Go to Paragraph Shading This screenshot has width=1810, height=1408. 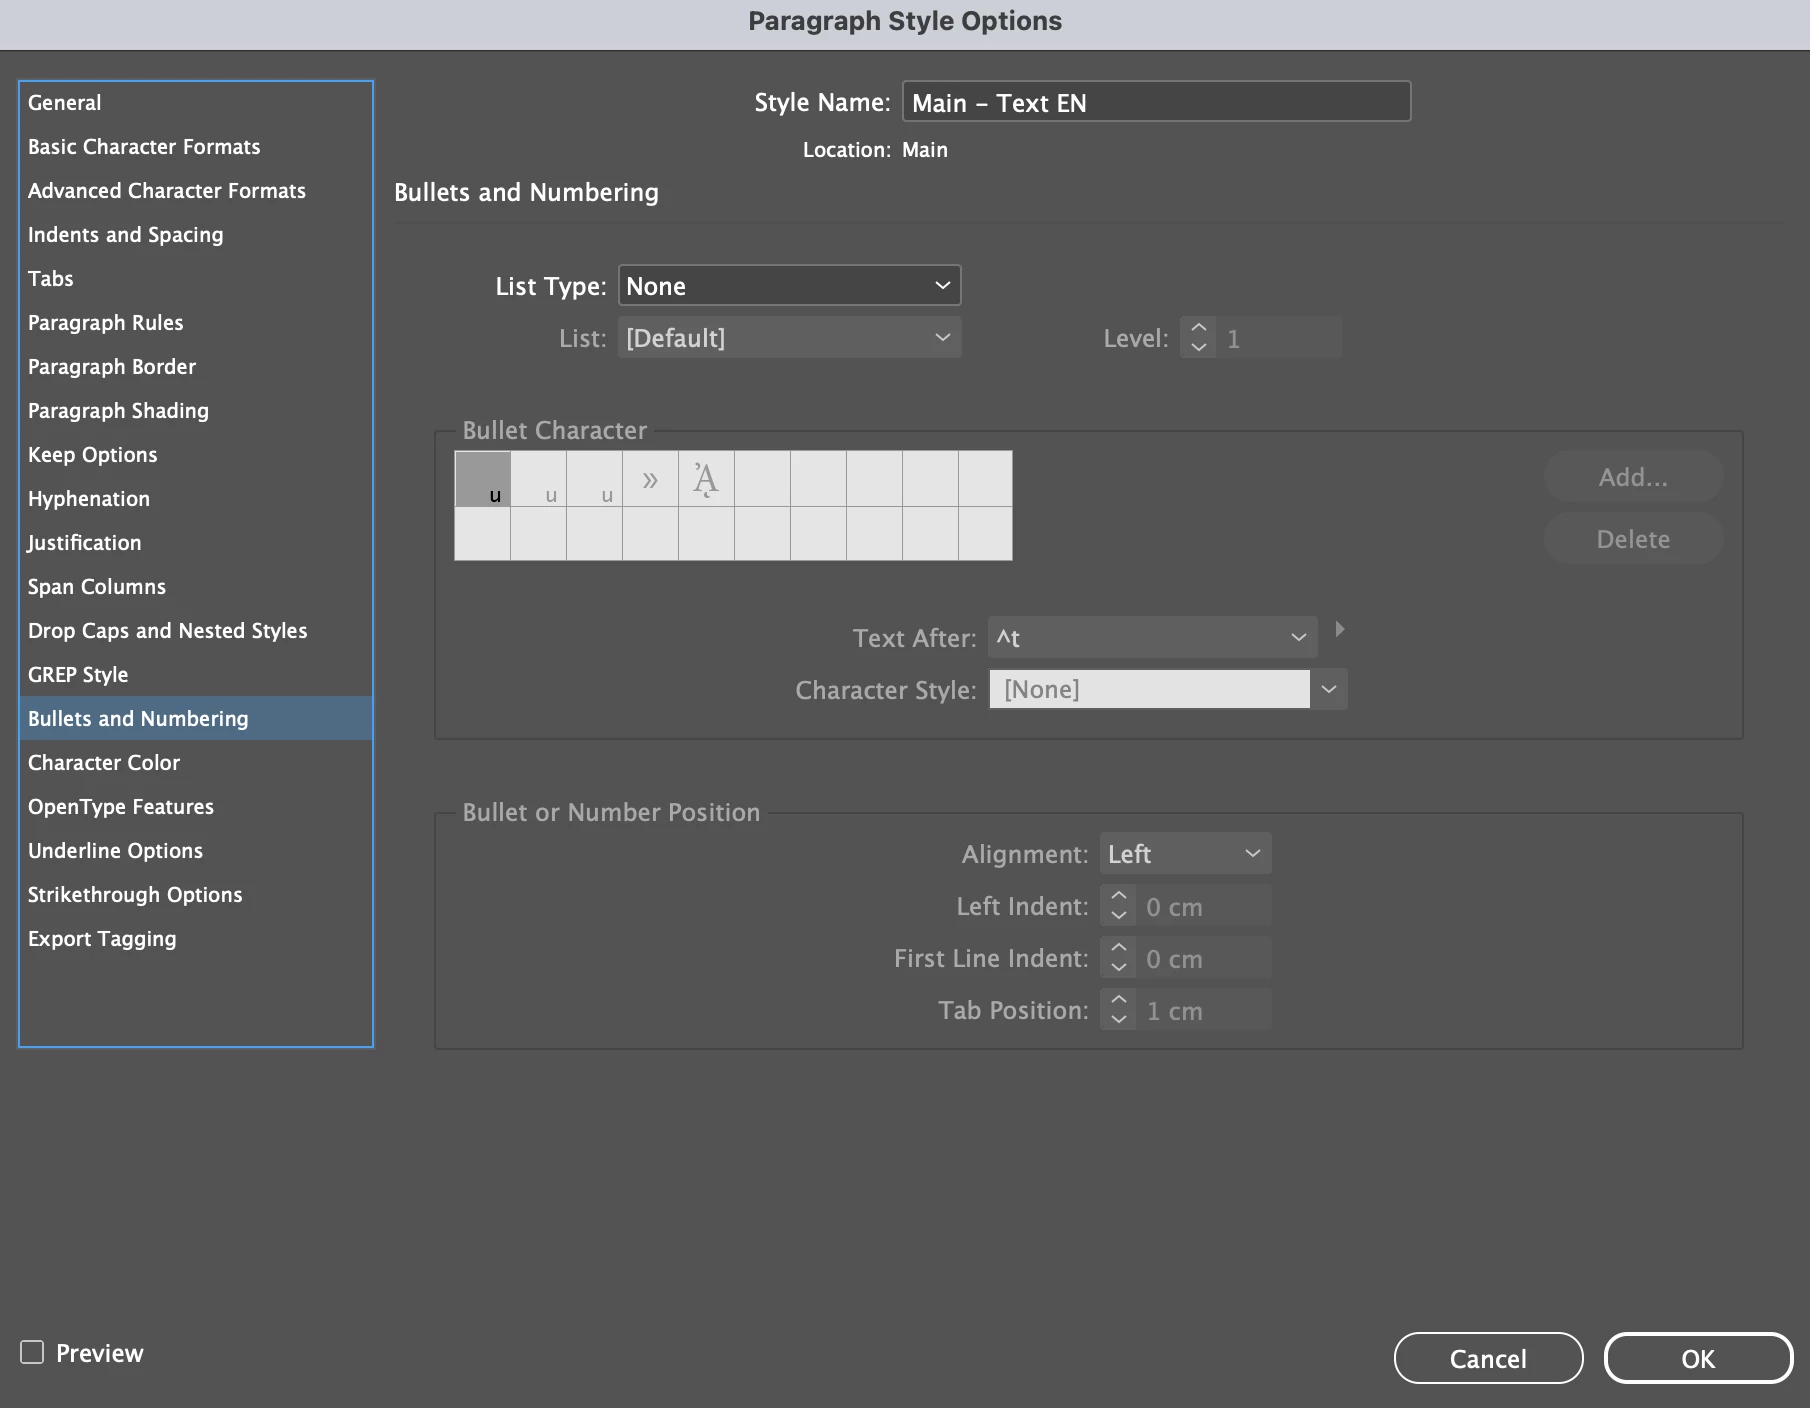point(196,410)
